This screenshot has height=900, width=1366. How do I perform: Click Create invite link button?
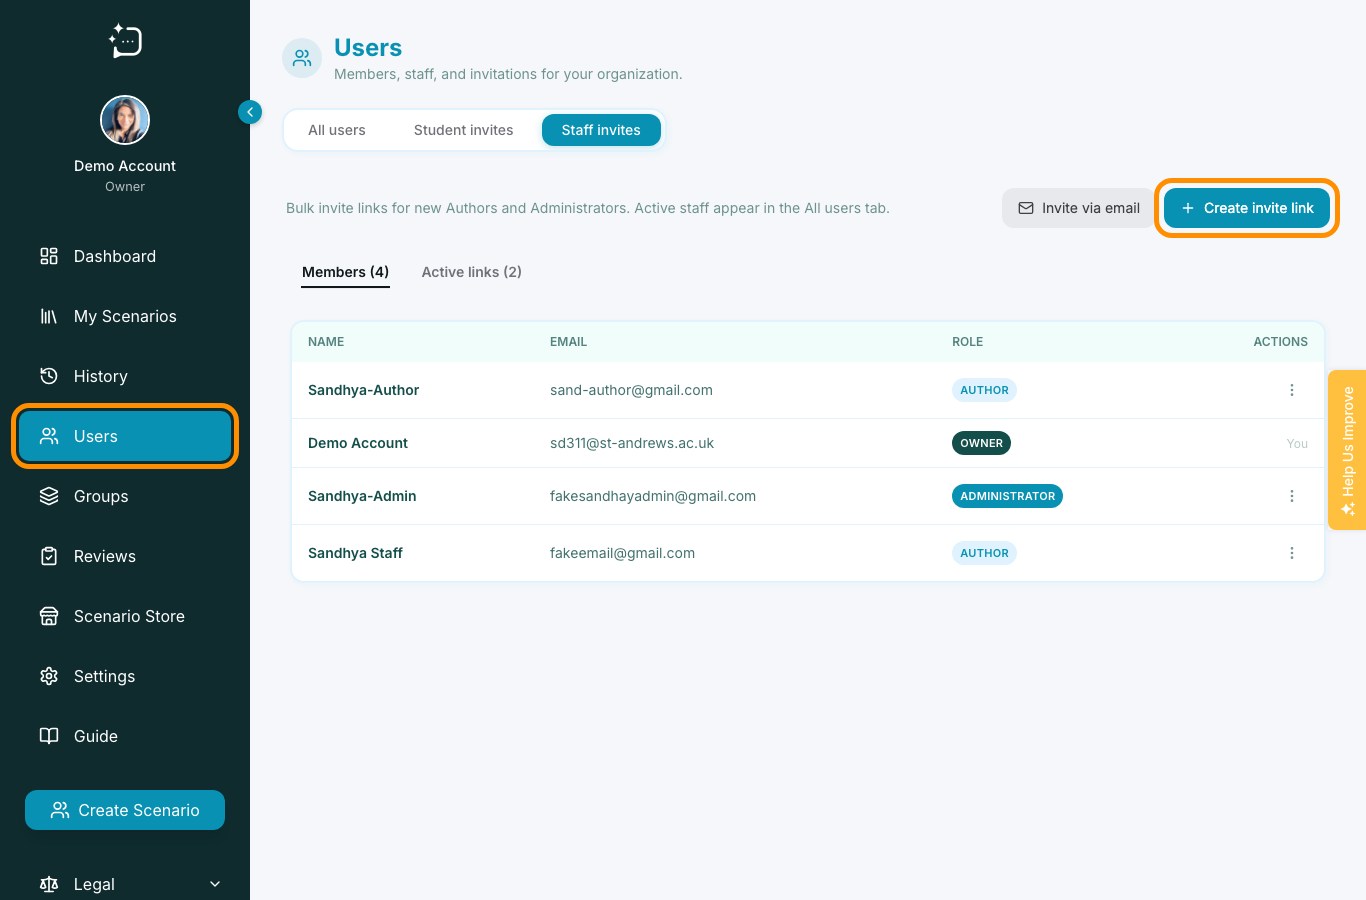coord(1247,208)
